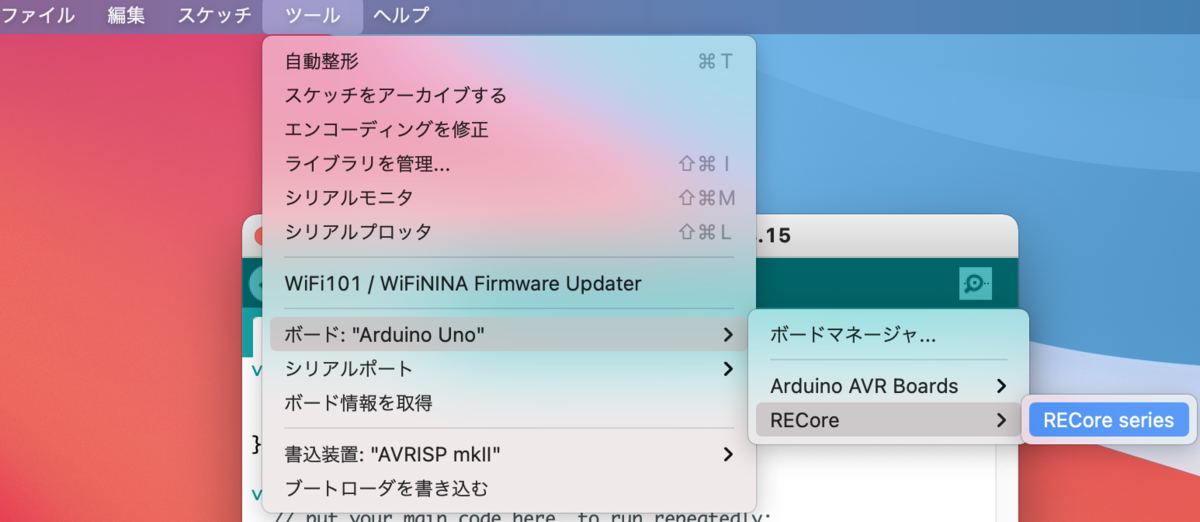This screenshot has height=522, width=1200.
Task: Close the open ツール menu
Action: pos(312,15)
